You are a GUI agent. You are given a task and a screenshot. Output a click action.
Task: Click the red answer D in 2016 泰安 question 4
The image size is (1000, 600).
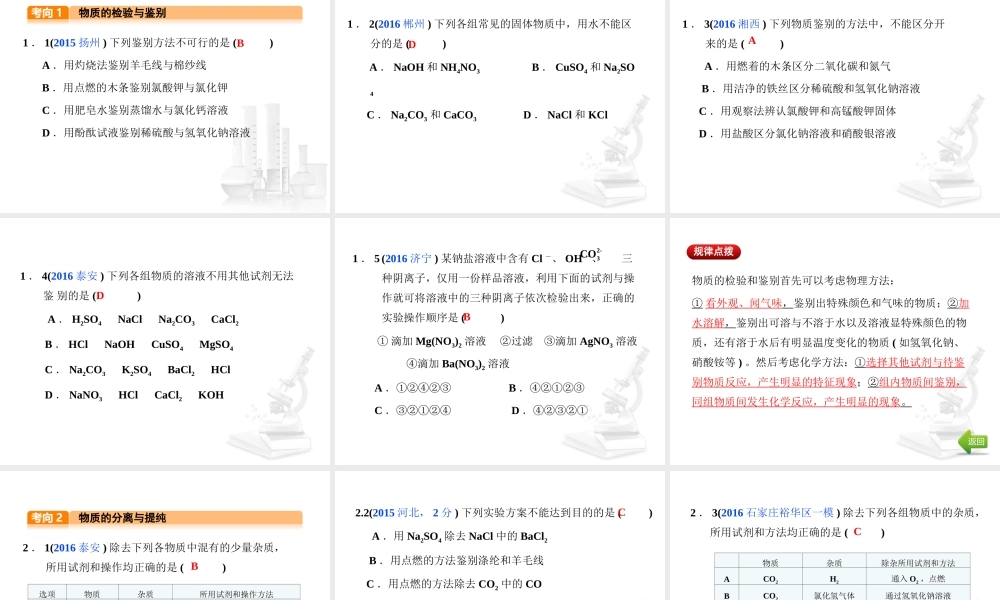[100, 296]
